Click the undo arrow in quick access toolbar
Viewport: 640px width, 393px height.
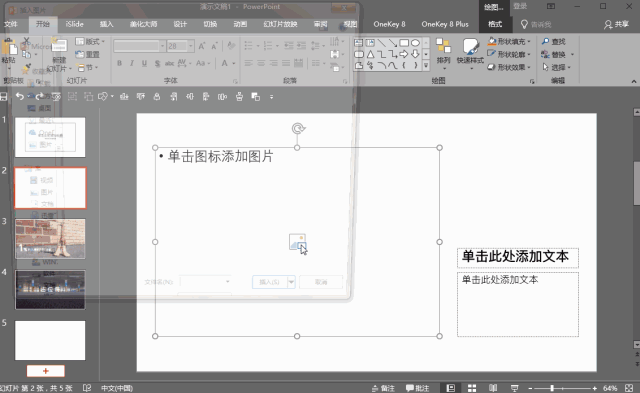click(20, 96)
